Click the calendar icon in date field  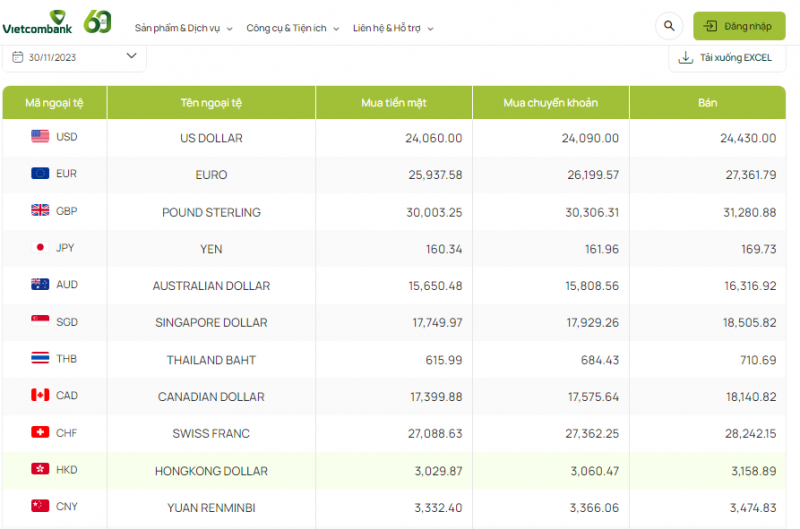pyautogui.click(x=18, y=57)
